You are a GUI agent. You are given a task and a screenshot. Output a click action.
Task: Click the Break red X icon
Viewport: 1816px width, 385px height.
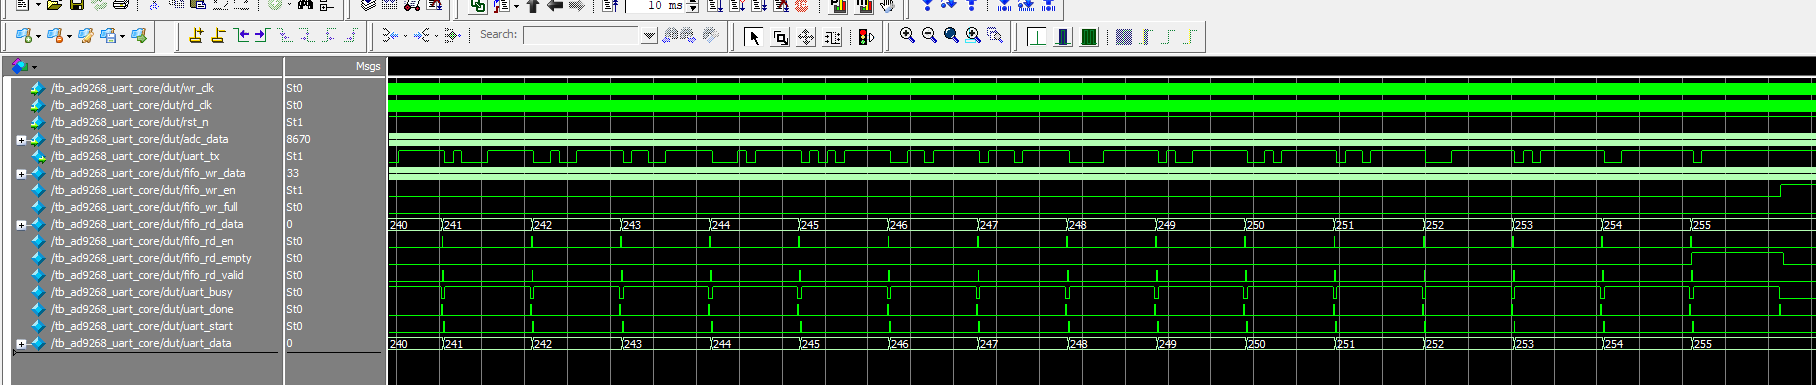781,5
